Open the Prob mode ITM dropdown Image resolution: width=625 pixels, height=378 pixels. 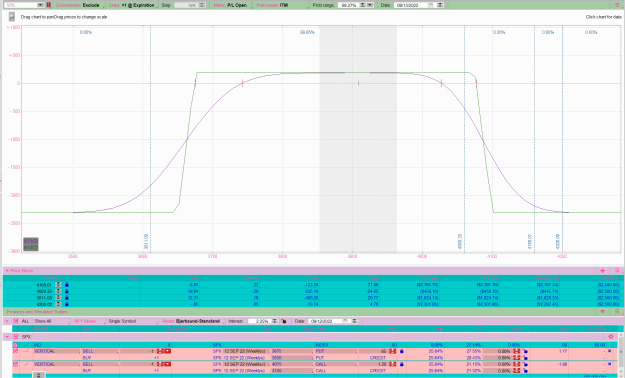pos(284,5)
